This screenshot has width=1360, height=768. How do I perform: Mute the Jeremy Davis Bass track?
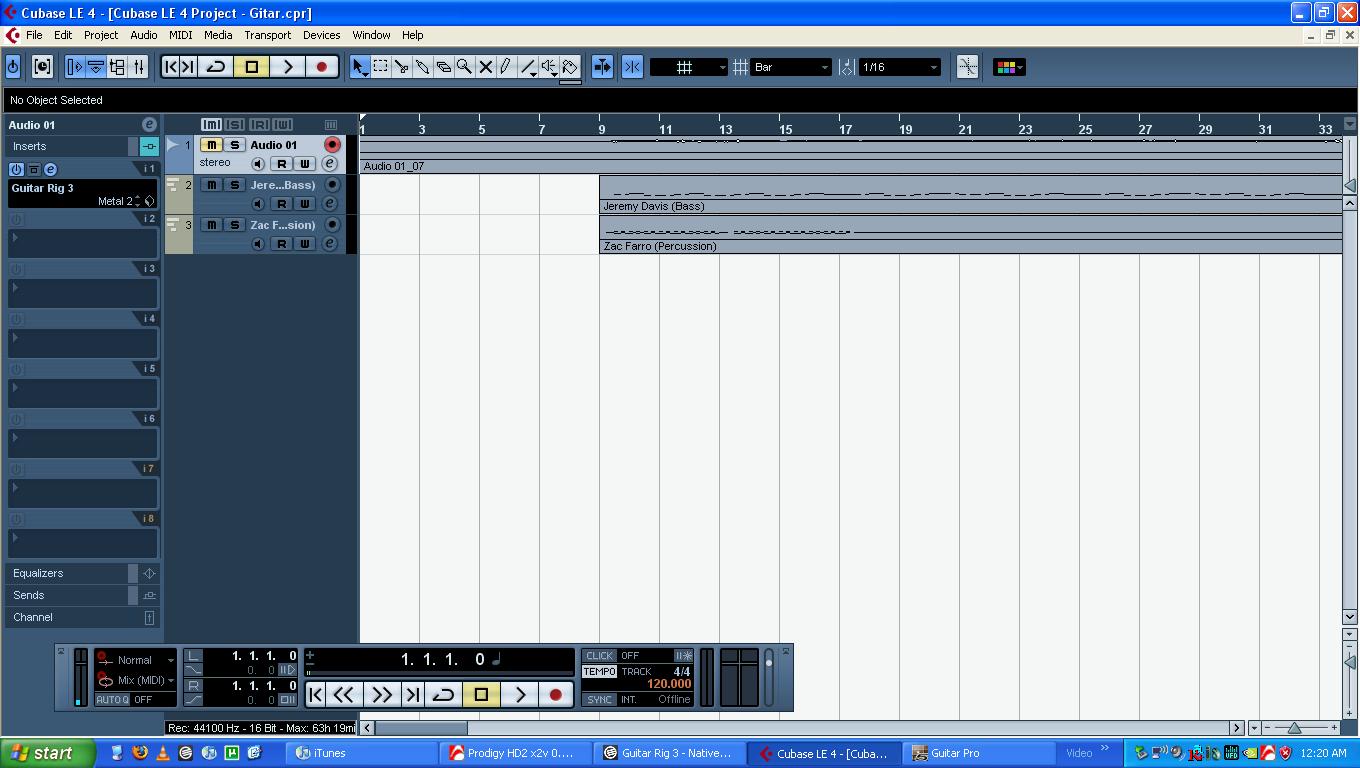click(x=211, y=185)
